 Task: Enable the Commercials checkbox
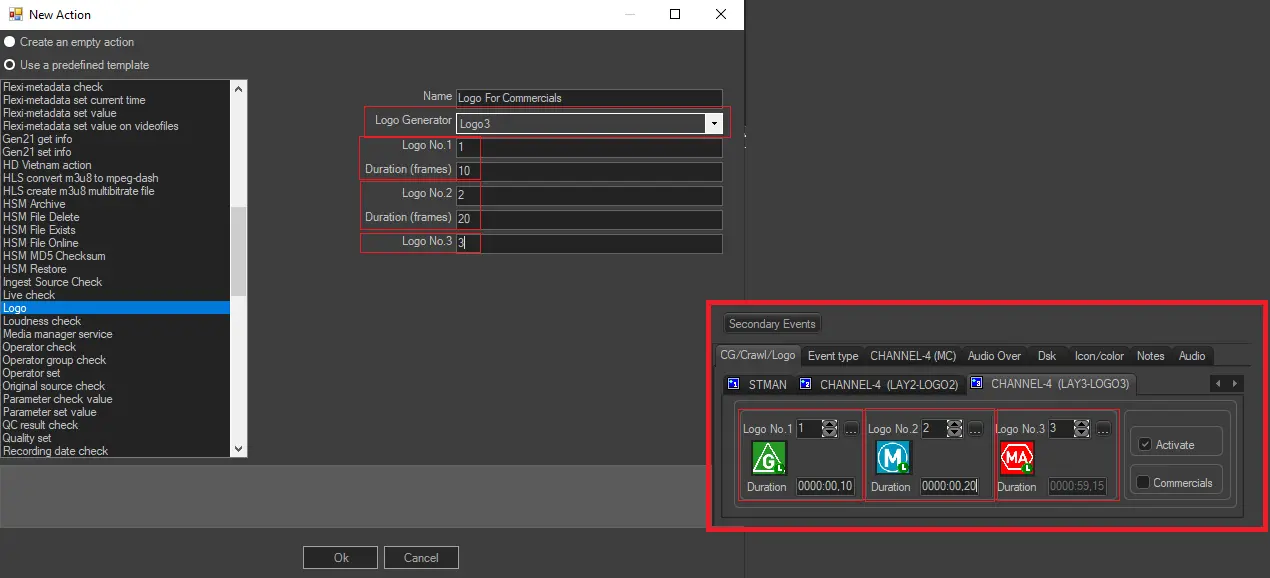[1143, 483]
